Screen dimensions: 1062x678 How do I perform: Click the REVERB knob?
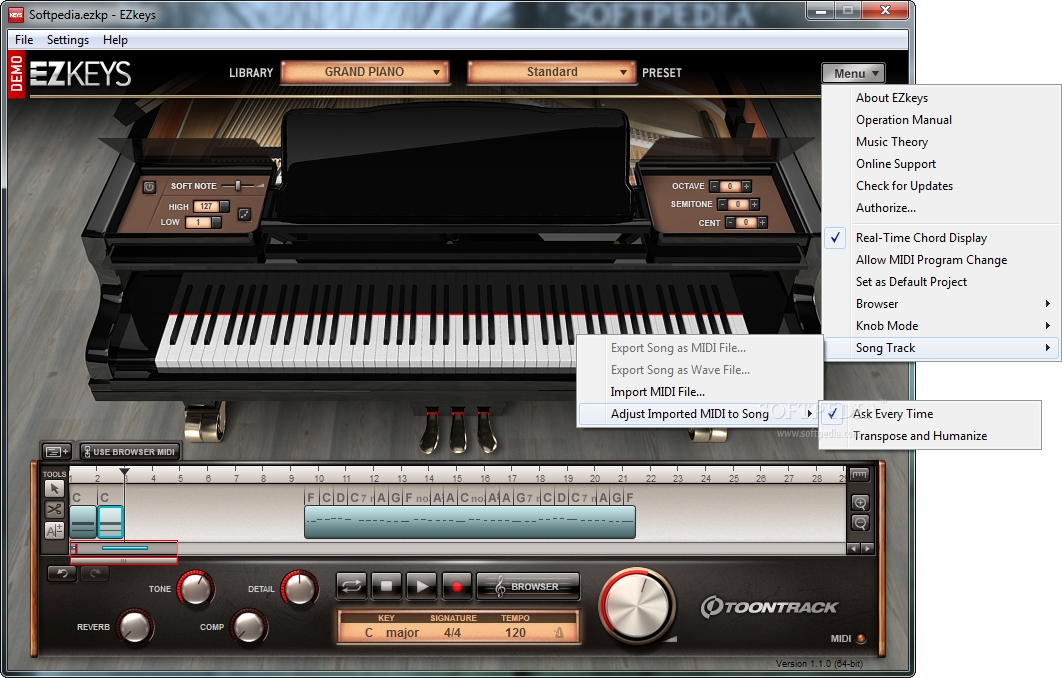(x=135, y=627)
